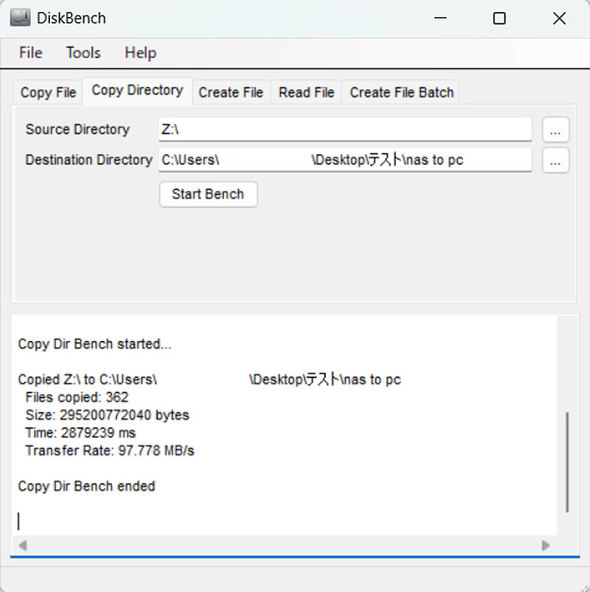Image resolution: width=590 pixels, height=592 pixels.
Task: Open the Help menu
Action: 140,52
